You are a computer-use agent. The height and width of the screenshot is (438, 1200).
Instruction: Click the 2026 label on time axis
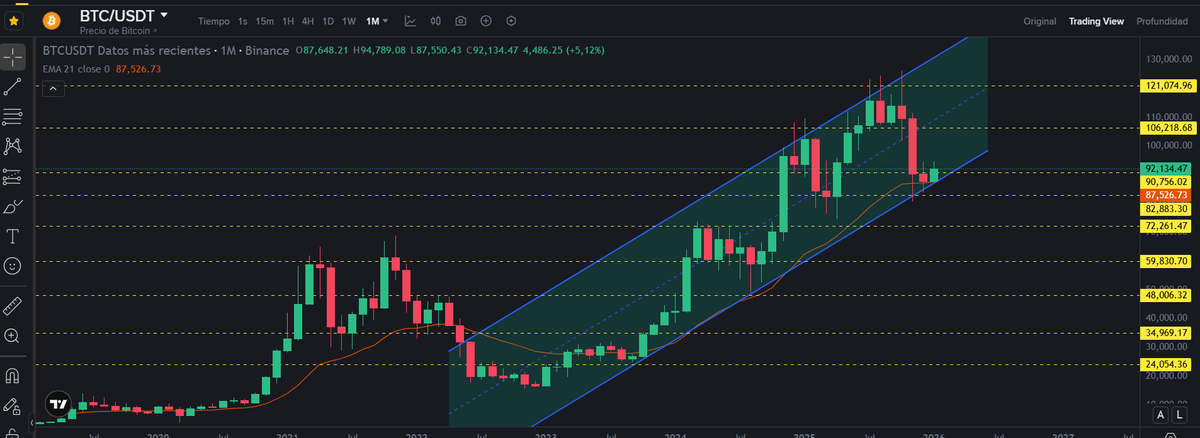coord(934,435)
